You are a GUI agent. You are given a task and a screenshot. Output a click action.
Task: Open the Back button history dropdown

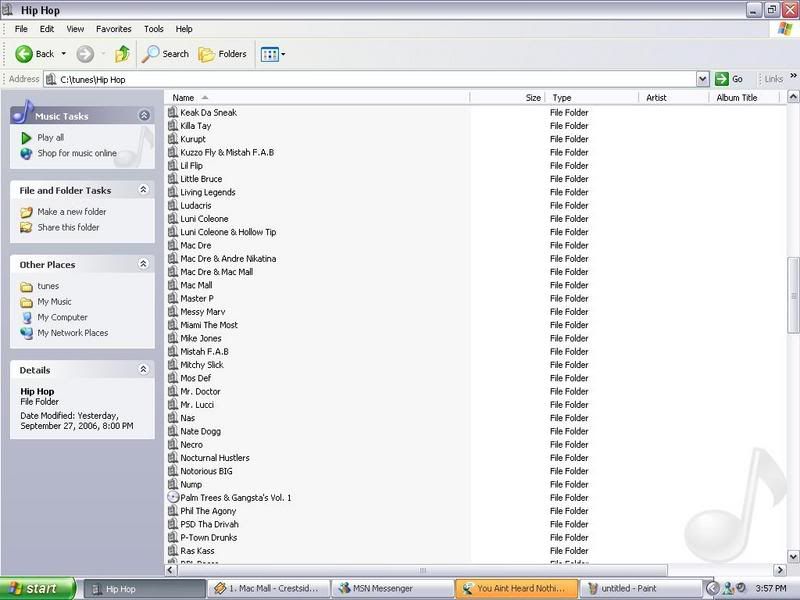64,54
